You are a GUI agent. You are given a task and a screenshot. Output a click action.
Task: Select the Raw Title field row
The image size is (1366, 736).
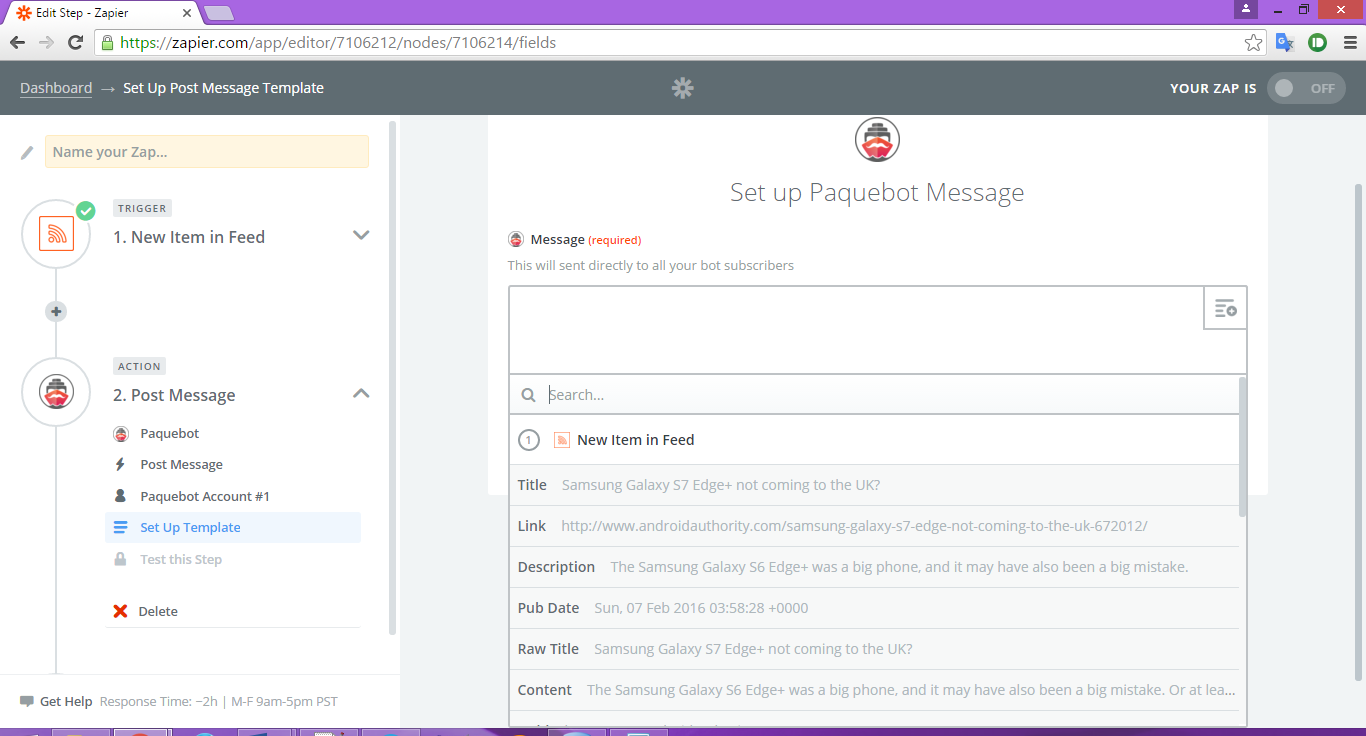tap(874, 649)
